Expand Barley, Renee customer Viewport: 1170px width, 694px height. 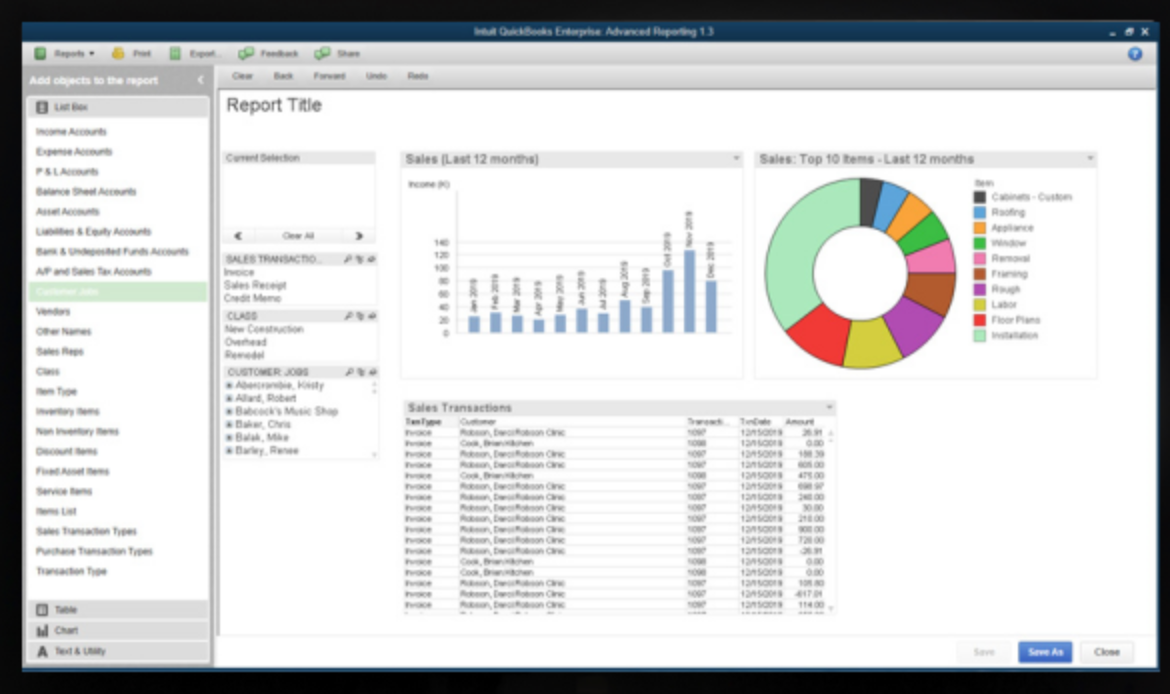(229, 451)
